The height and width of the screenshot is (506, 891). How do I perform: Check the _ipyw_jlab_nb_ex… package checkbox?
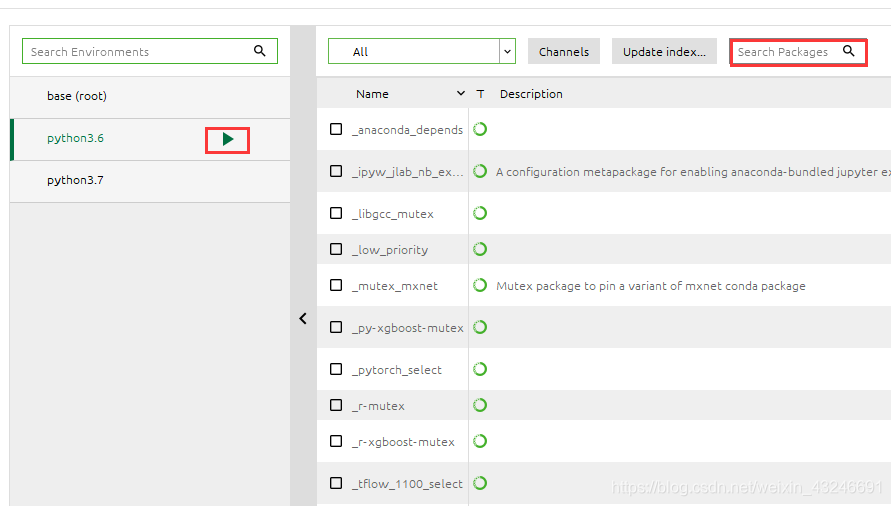click(x=336, y=171)
